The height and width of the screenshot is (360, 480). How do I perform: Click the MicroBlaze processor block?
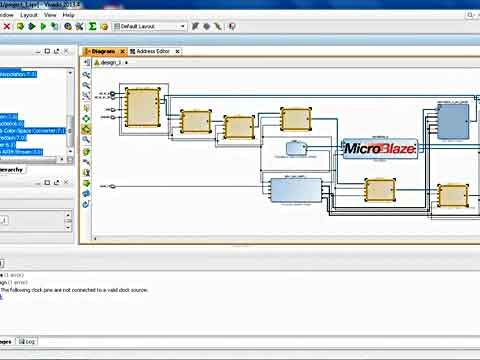point(380,148)
